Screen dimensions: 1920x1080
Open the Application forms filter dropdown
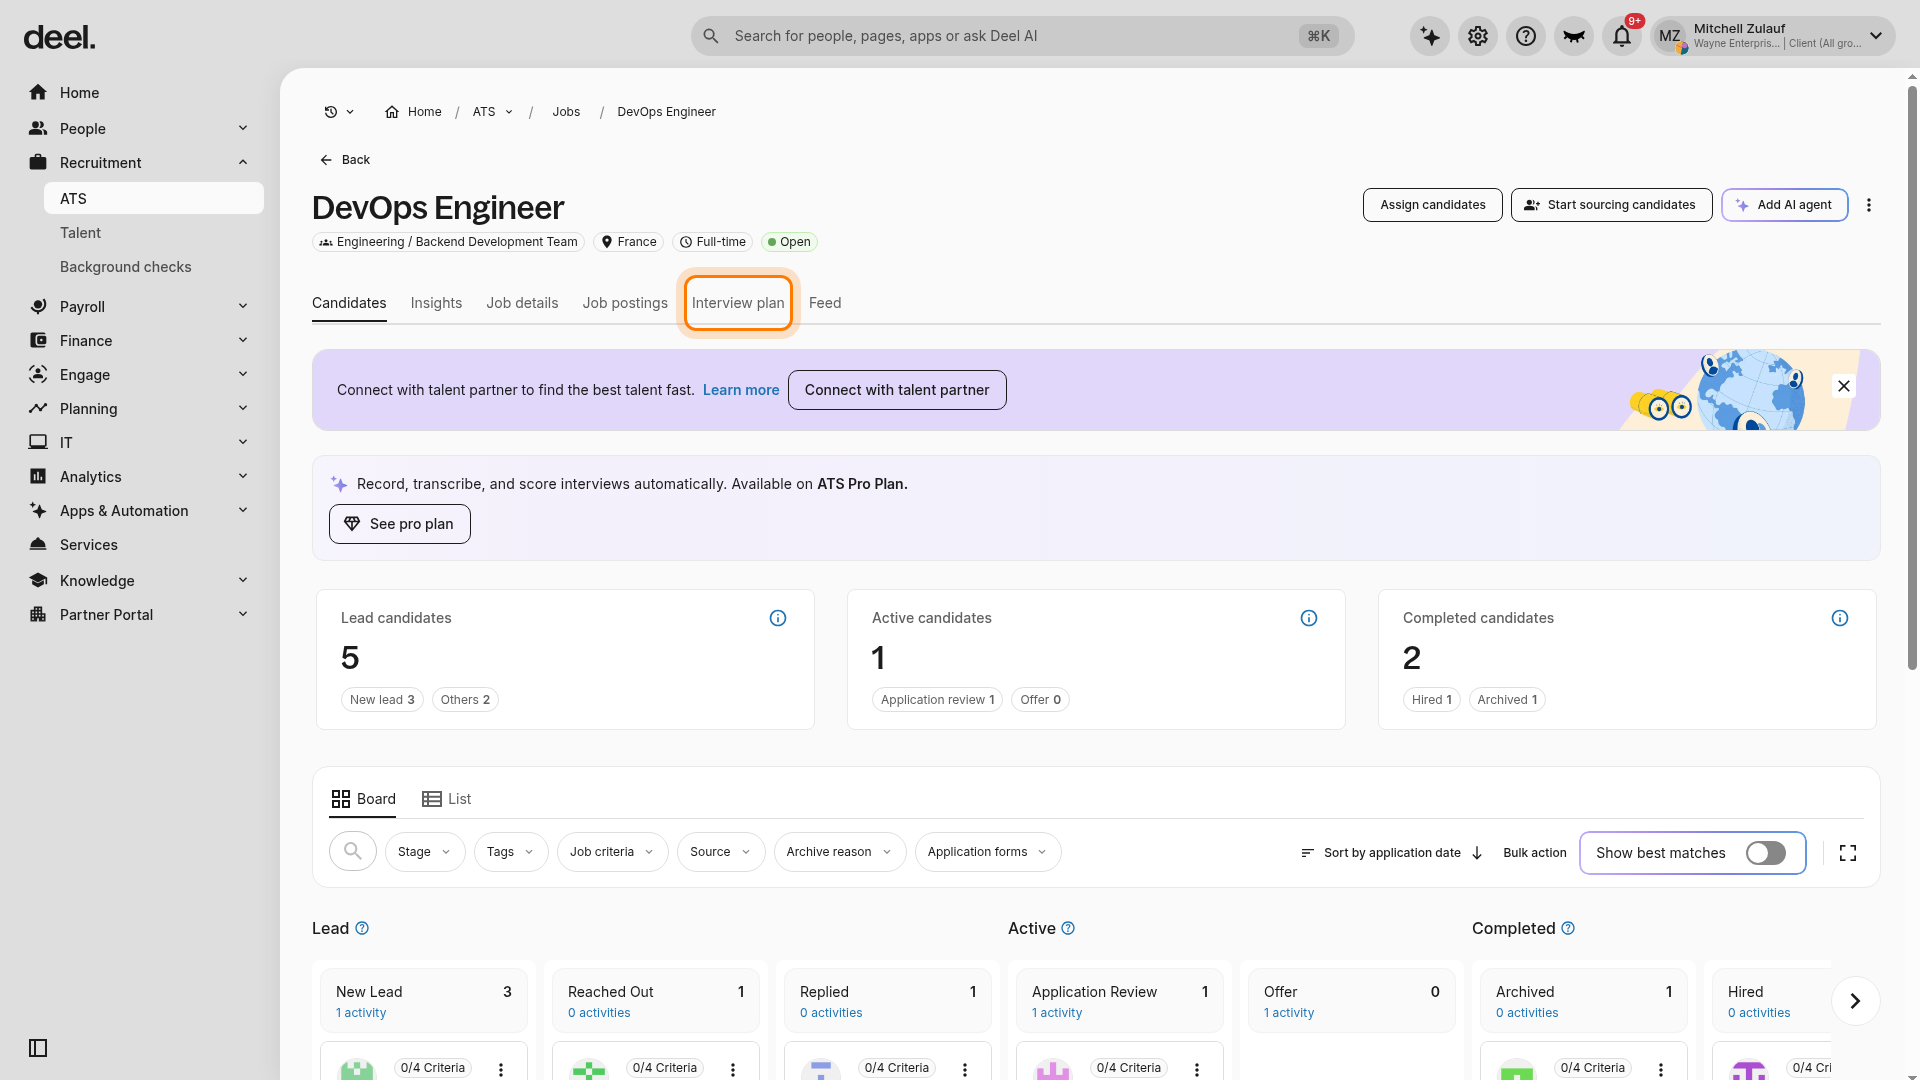click(x=988, y=852)
